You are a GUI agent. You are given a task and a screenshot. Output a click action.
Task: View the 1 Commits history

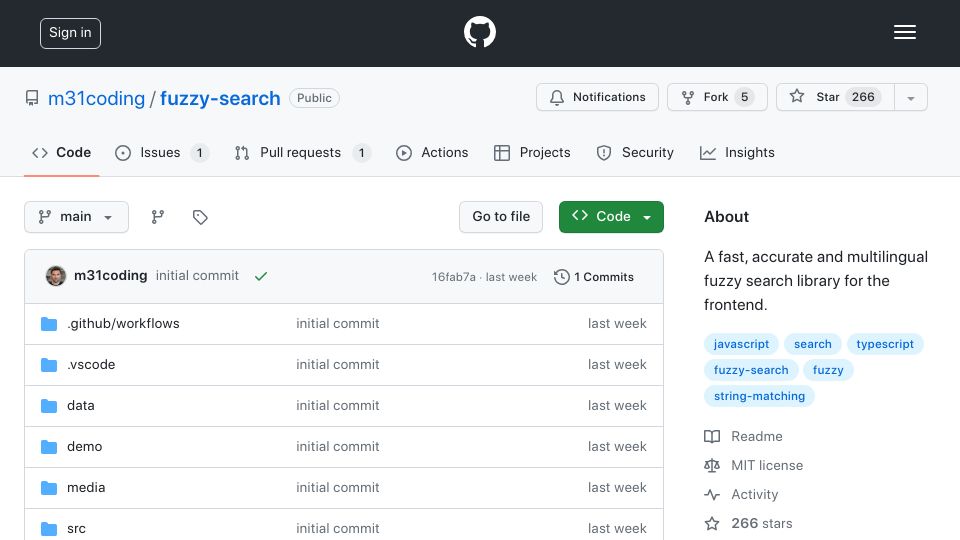[594, 277]
